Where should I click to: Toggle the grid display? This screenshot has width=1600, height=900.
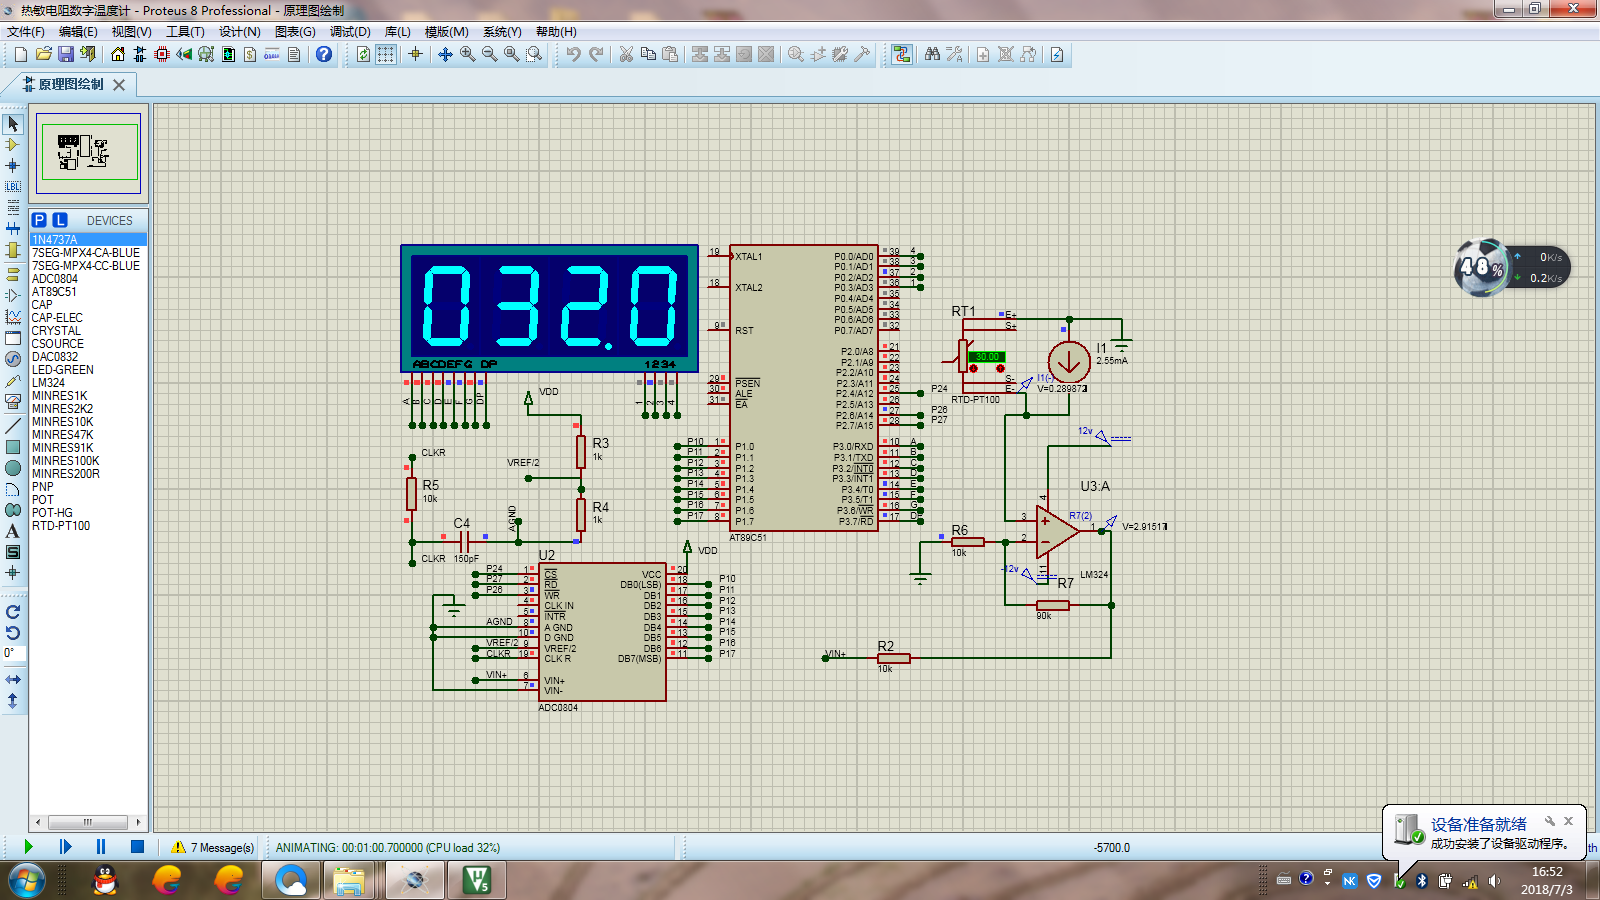[x=386, y=54]
